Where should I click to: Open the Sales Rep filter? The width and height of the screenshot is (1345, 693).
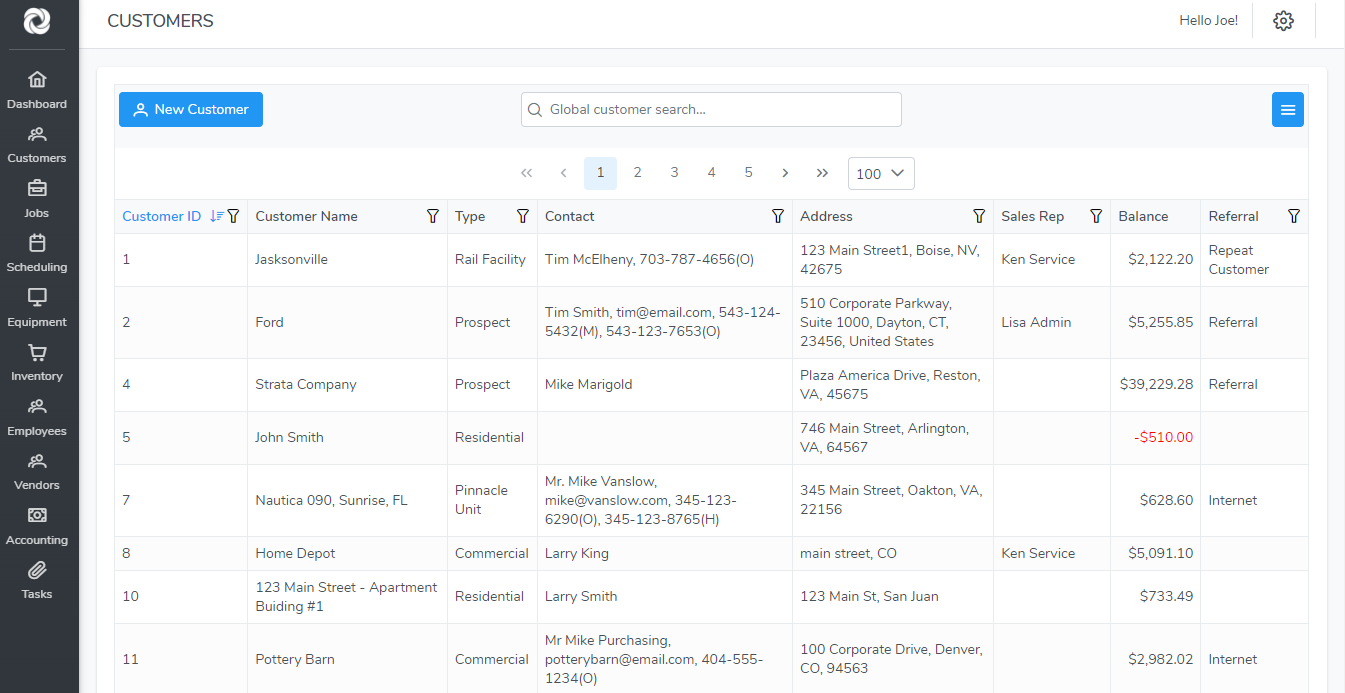[1096, 216]
